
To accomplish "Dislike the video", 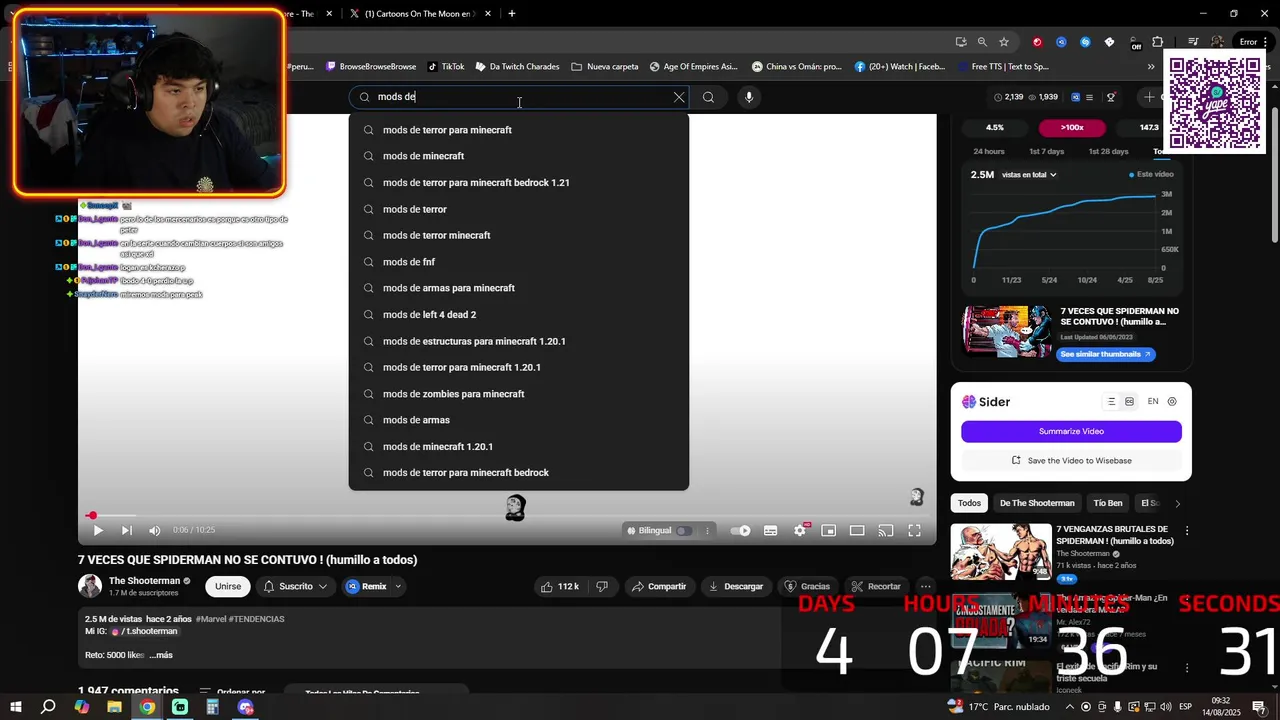I will [602, 586].
